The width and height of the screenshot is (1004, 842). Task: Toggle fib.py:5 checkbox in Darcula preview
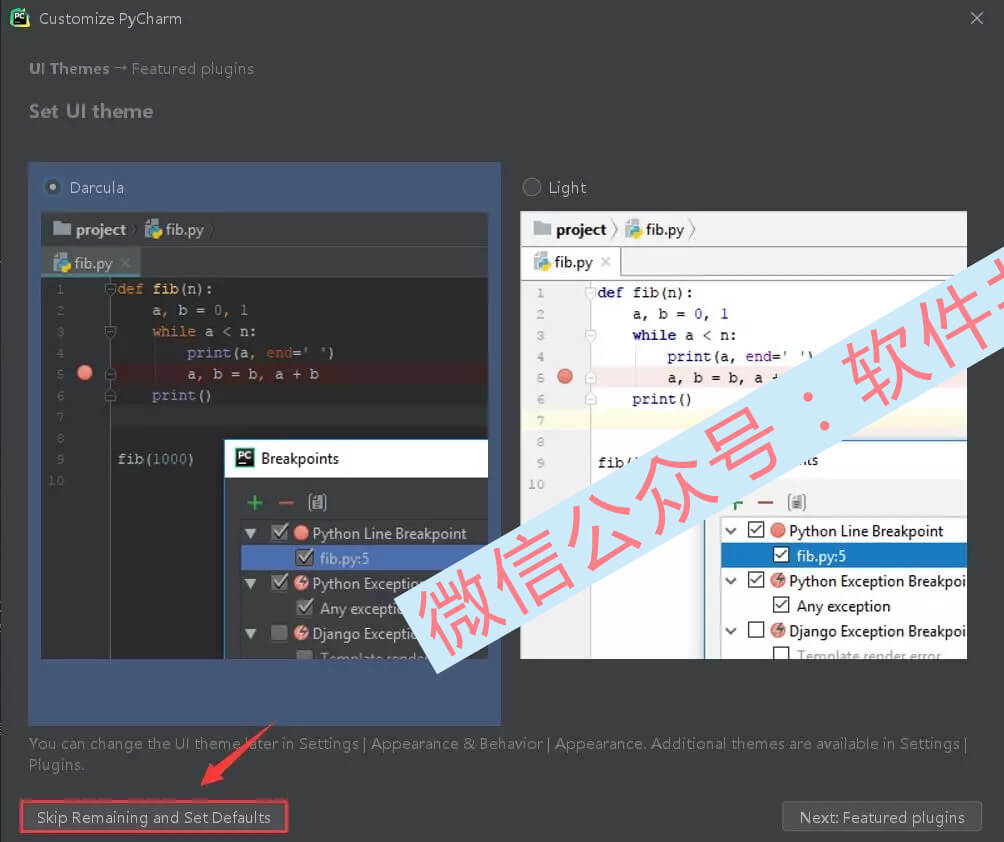pyautogui.click(x=305, y=557)
